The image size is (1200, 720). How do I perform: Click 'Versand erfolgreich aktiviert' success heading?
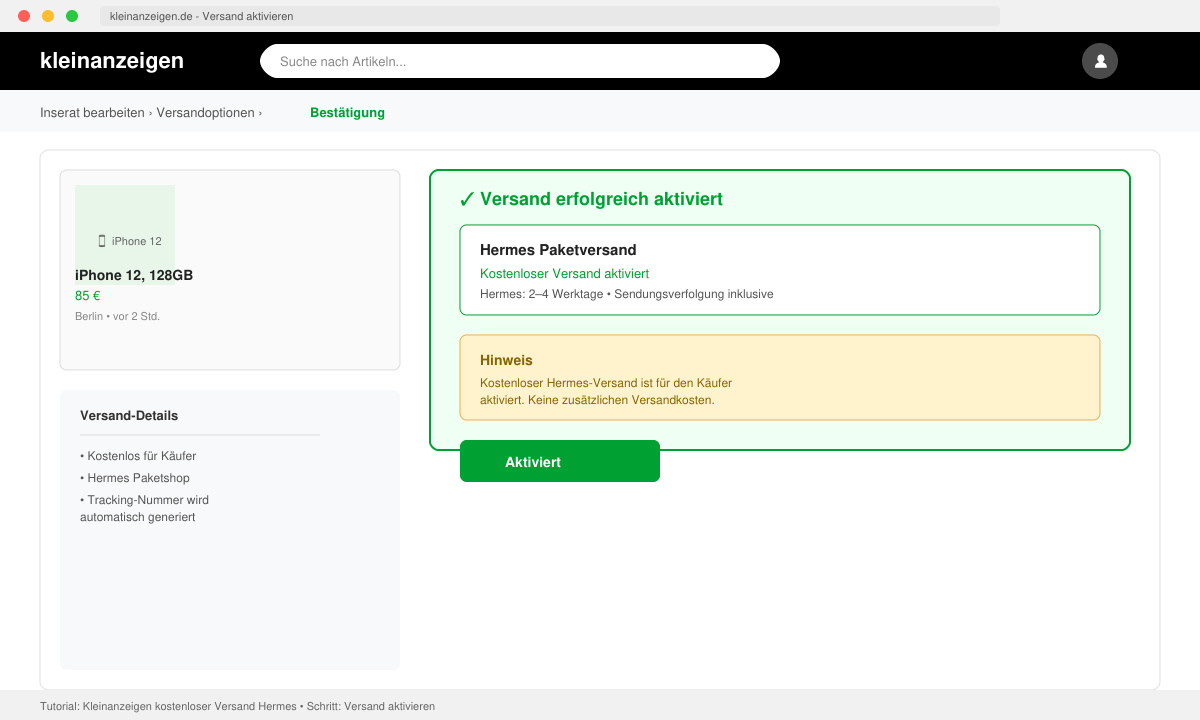tap(601, 199)
